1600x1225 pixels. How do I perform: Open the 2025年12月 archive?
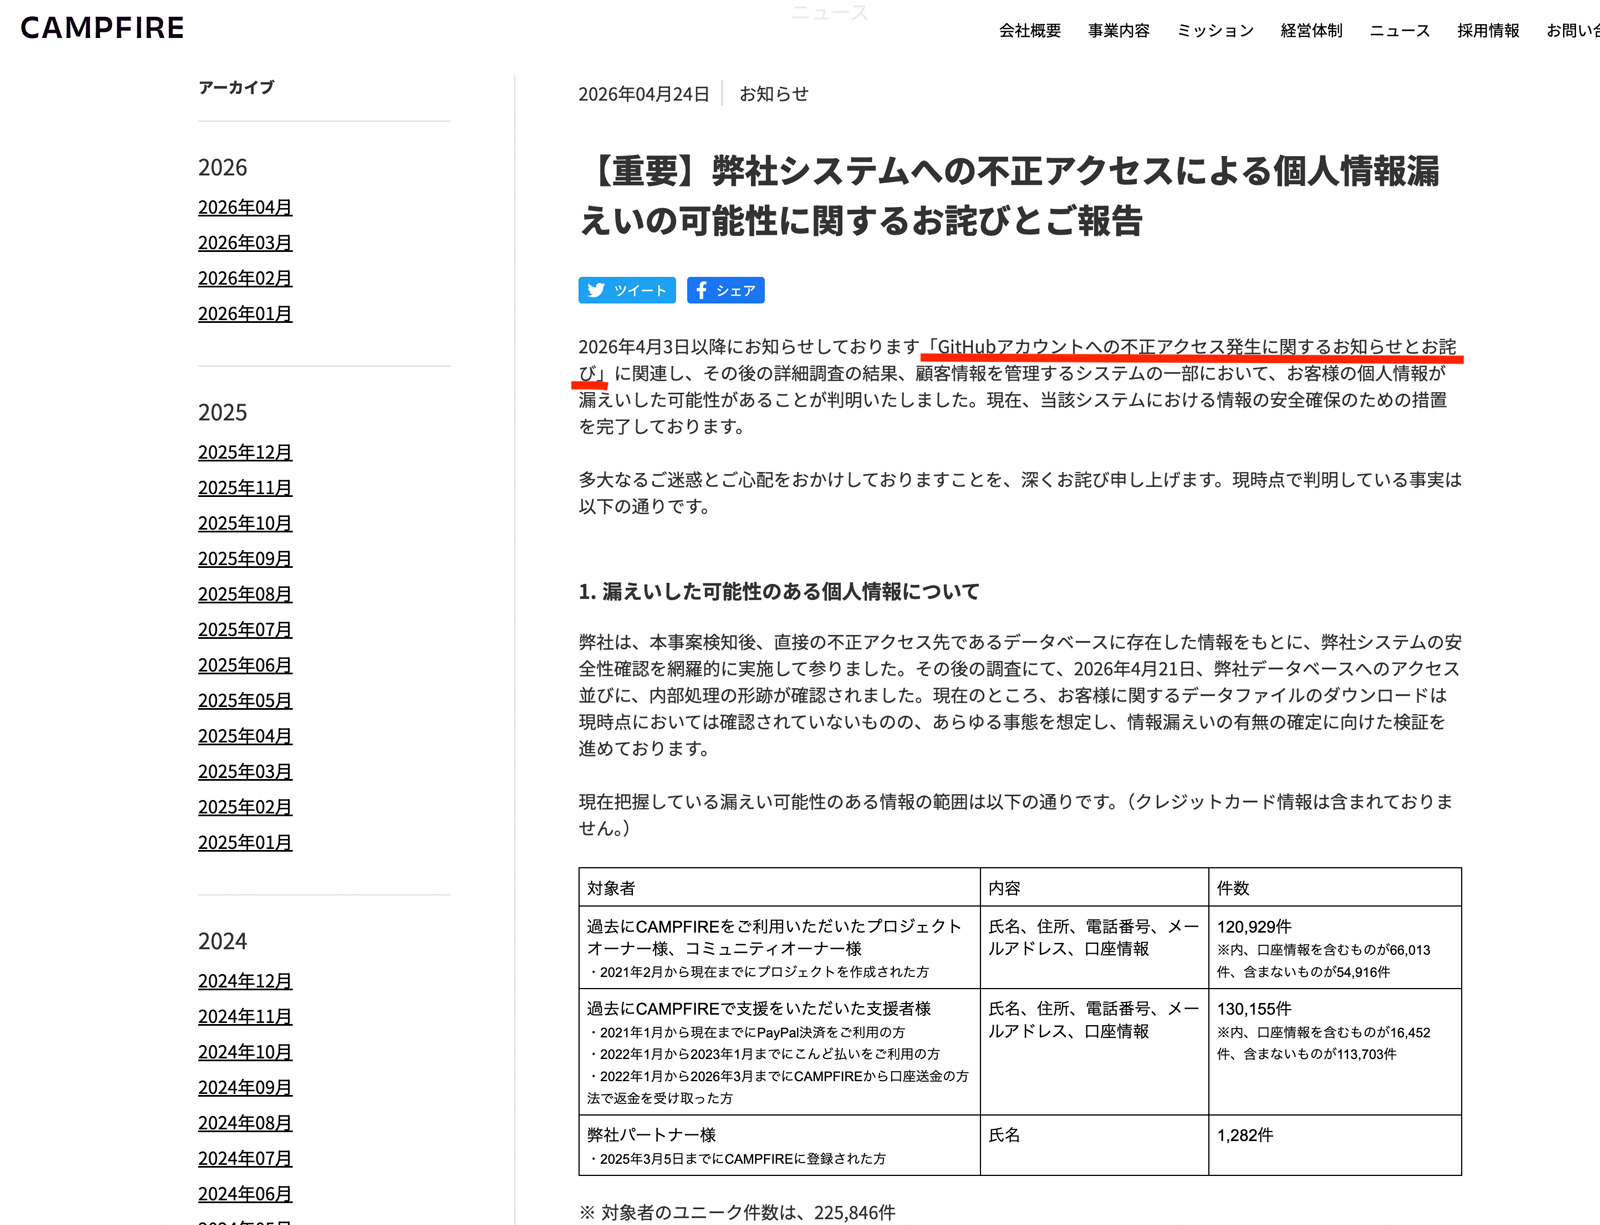coord(245,452)
